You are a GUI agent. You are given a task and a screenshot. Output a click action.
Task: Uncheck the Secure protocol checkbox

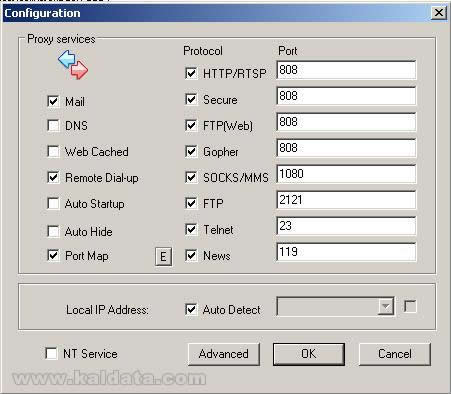point(191,99)
